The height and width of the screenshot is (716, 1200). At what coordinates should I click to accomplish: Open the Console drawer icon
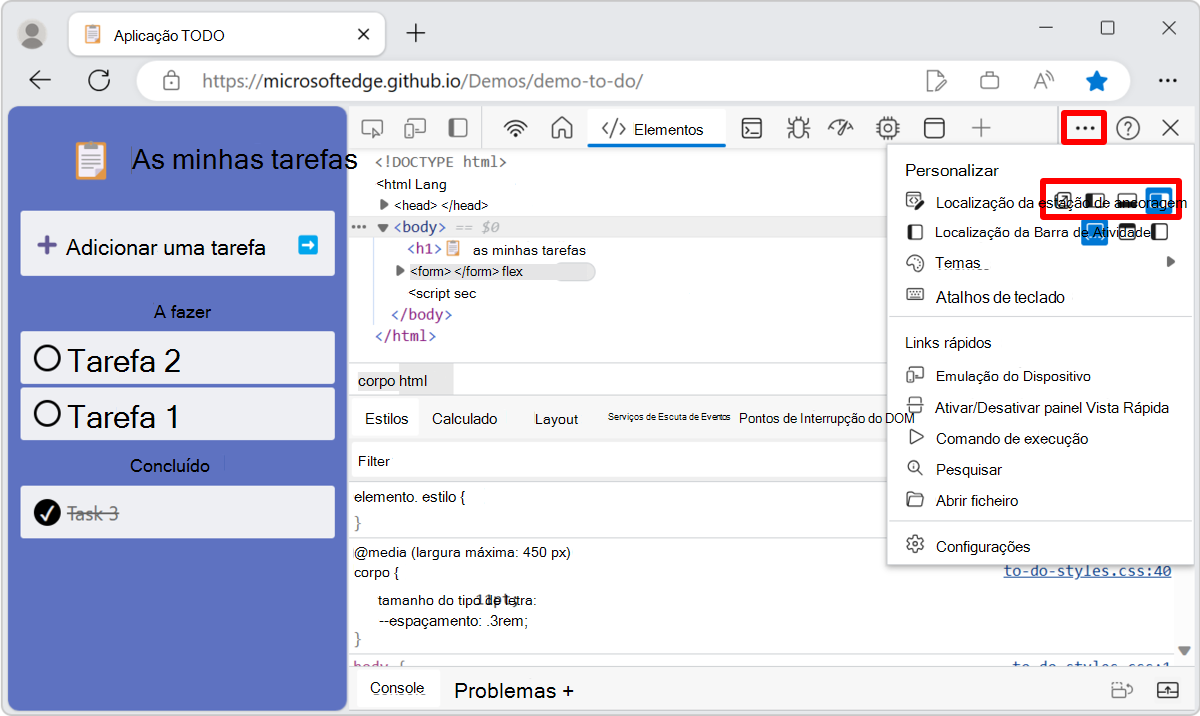click(752, 128)
